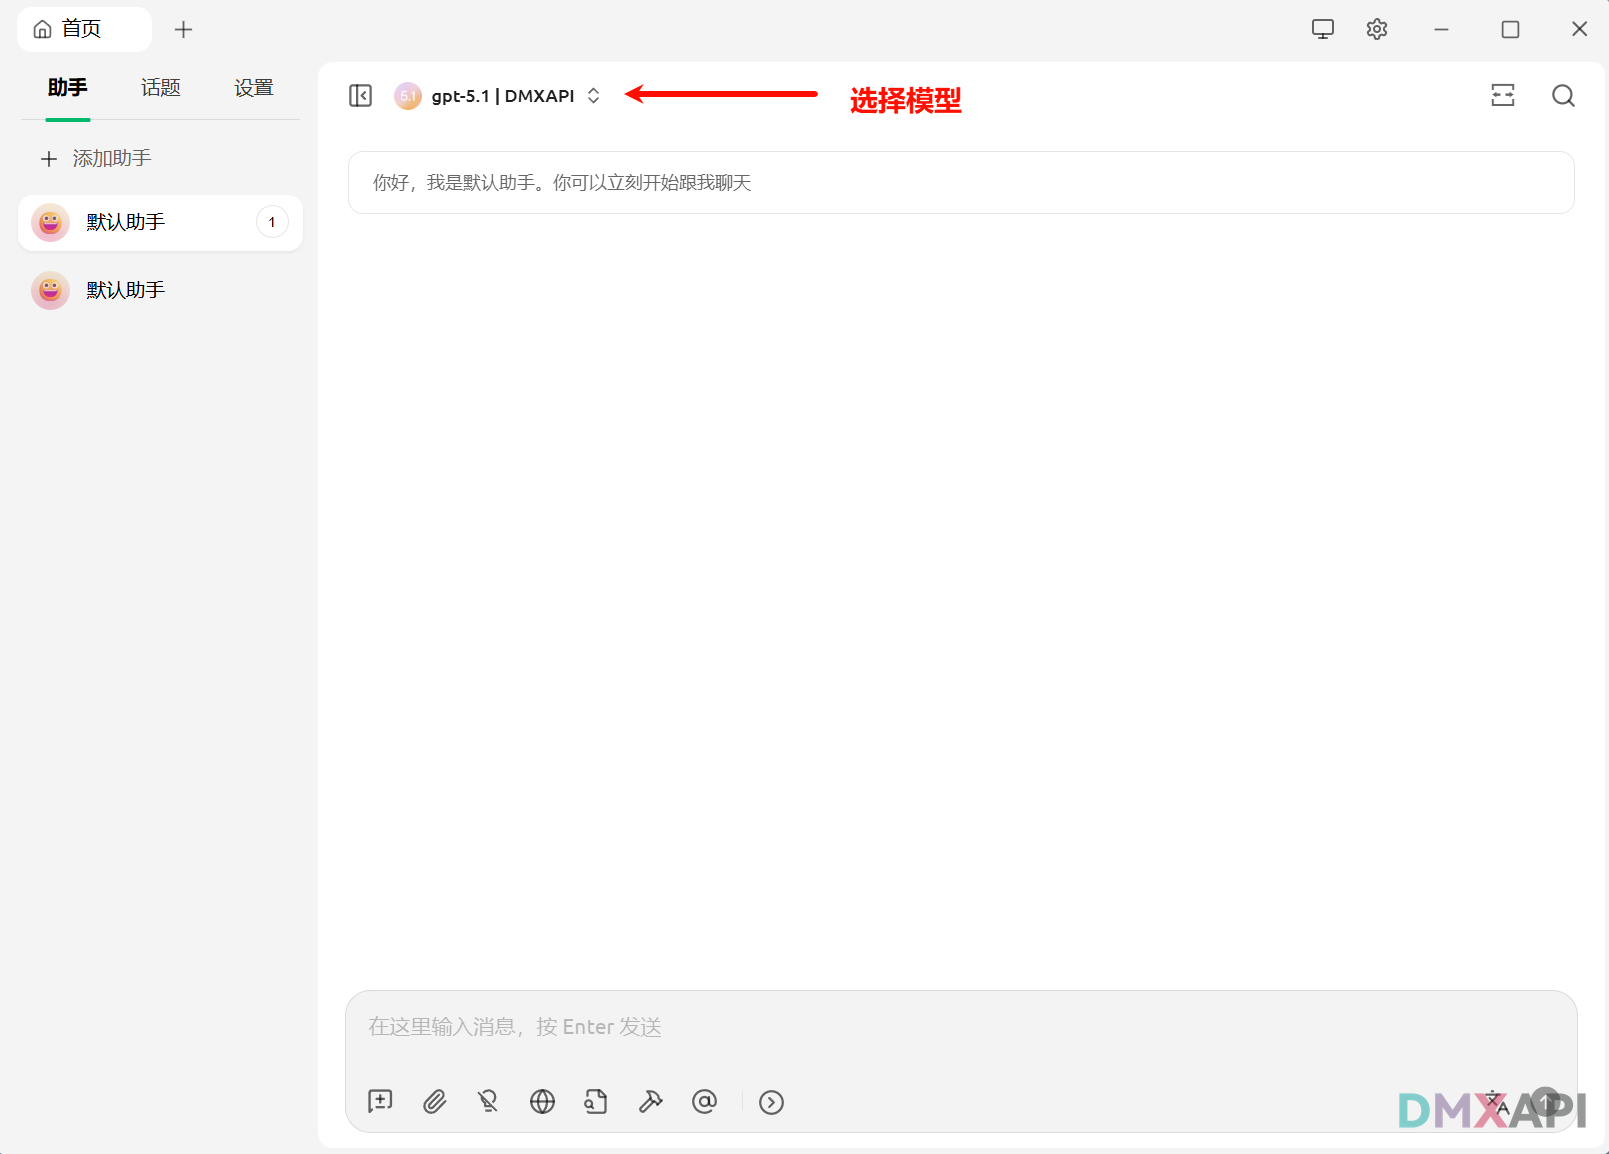Viewport: 1609px width, 1154px height.
Task: Click the @ mention models icon
Action: (x=704, y=1102)
